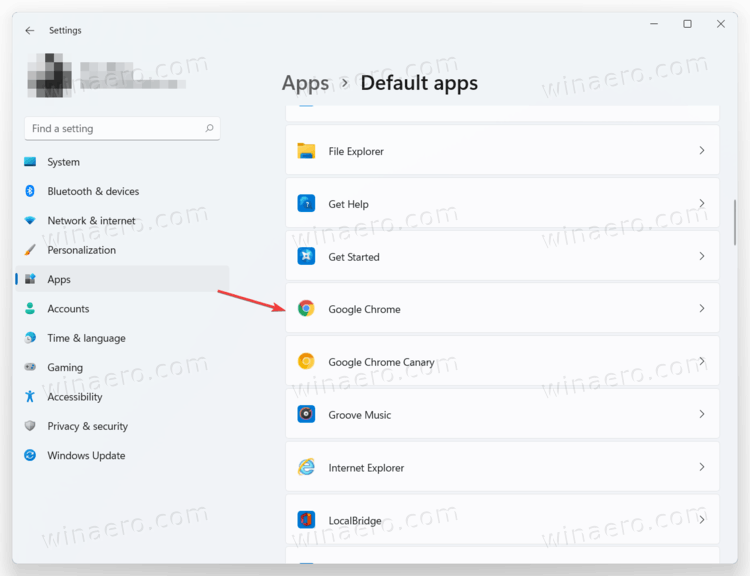Open File Explorer default settings
750x576 pixels.
(x=502, y=150)
